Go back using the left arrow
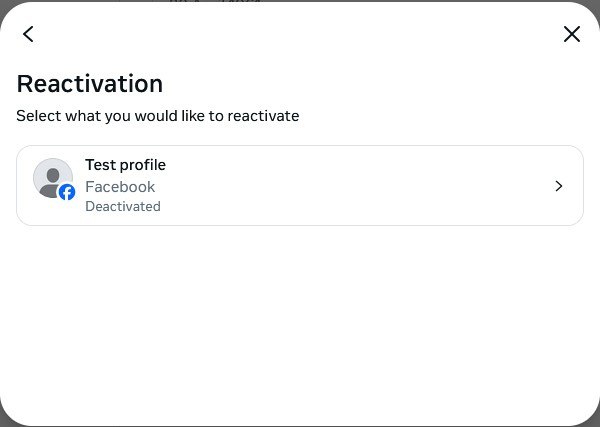The height and width of the screenshot is (427, 600). coord(28,34)
